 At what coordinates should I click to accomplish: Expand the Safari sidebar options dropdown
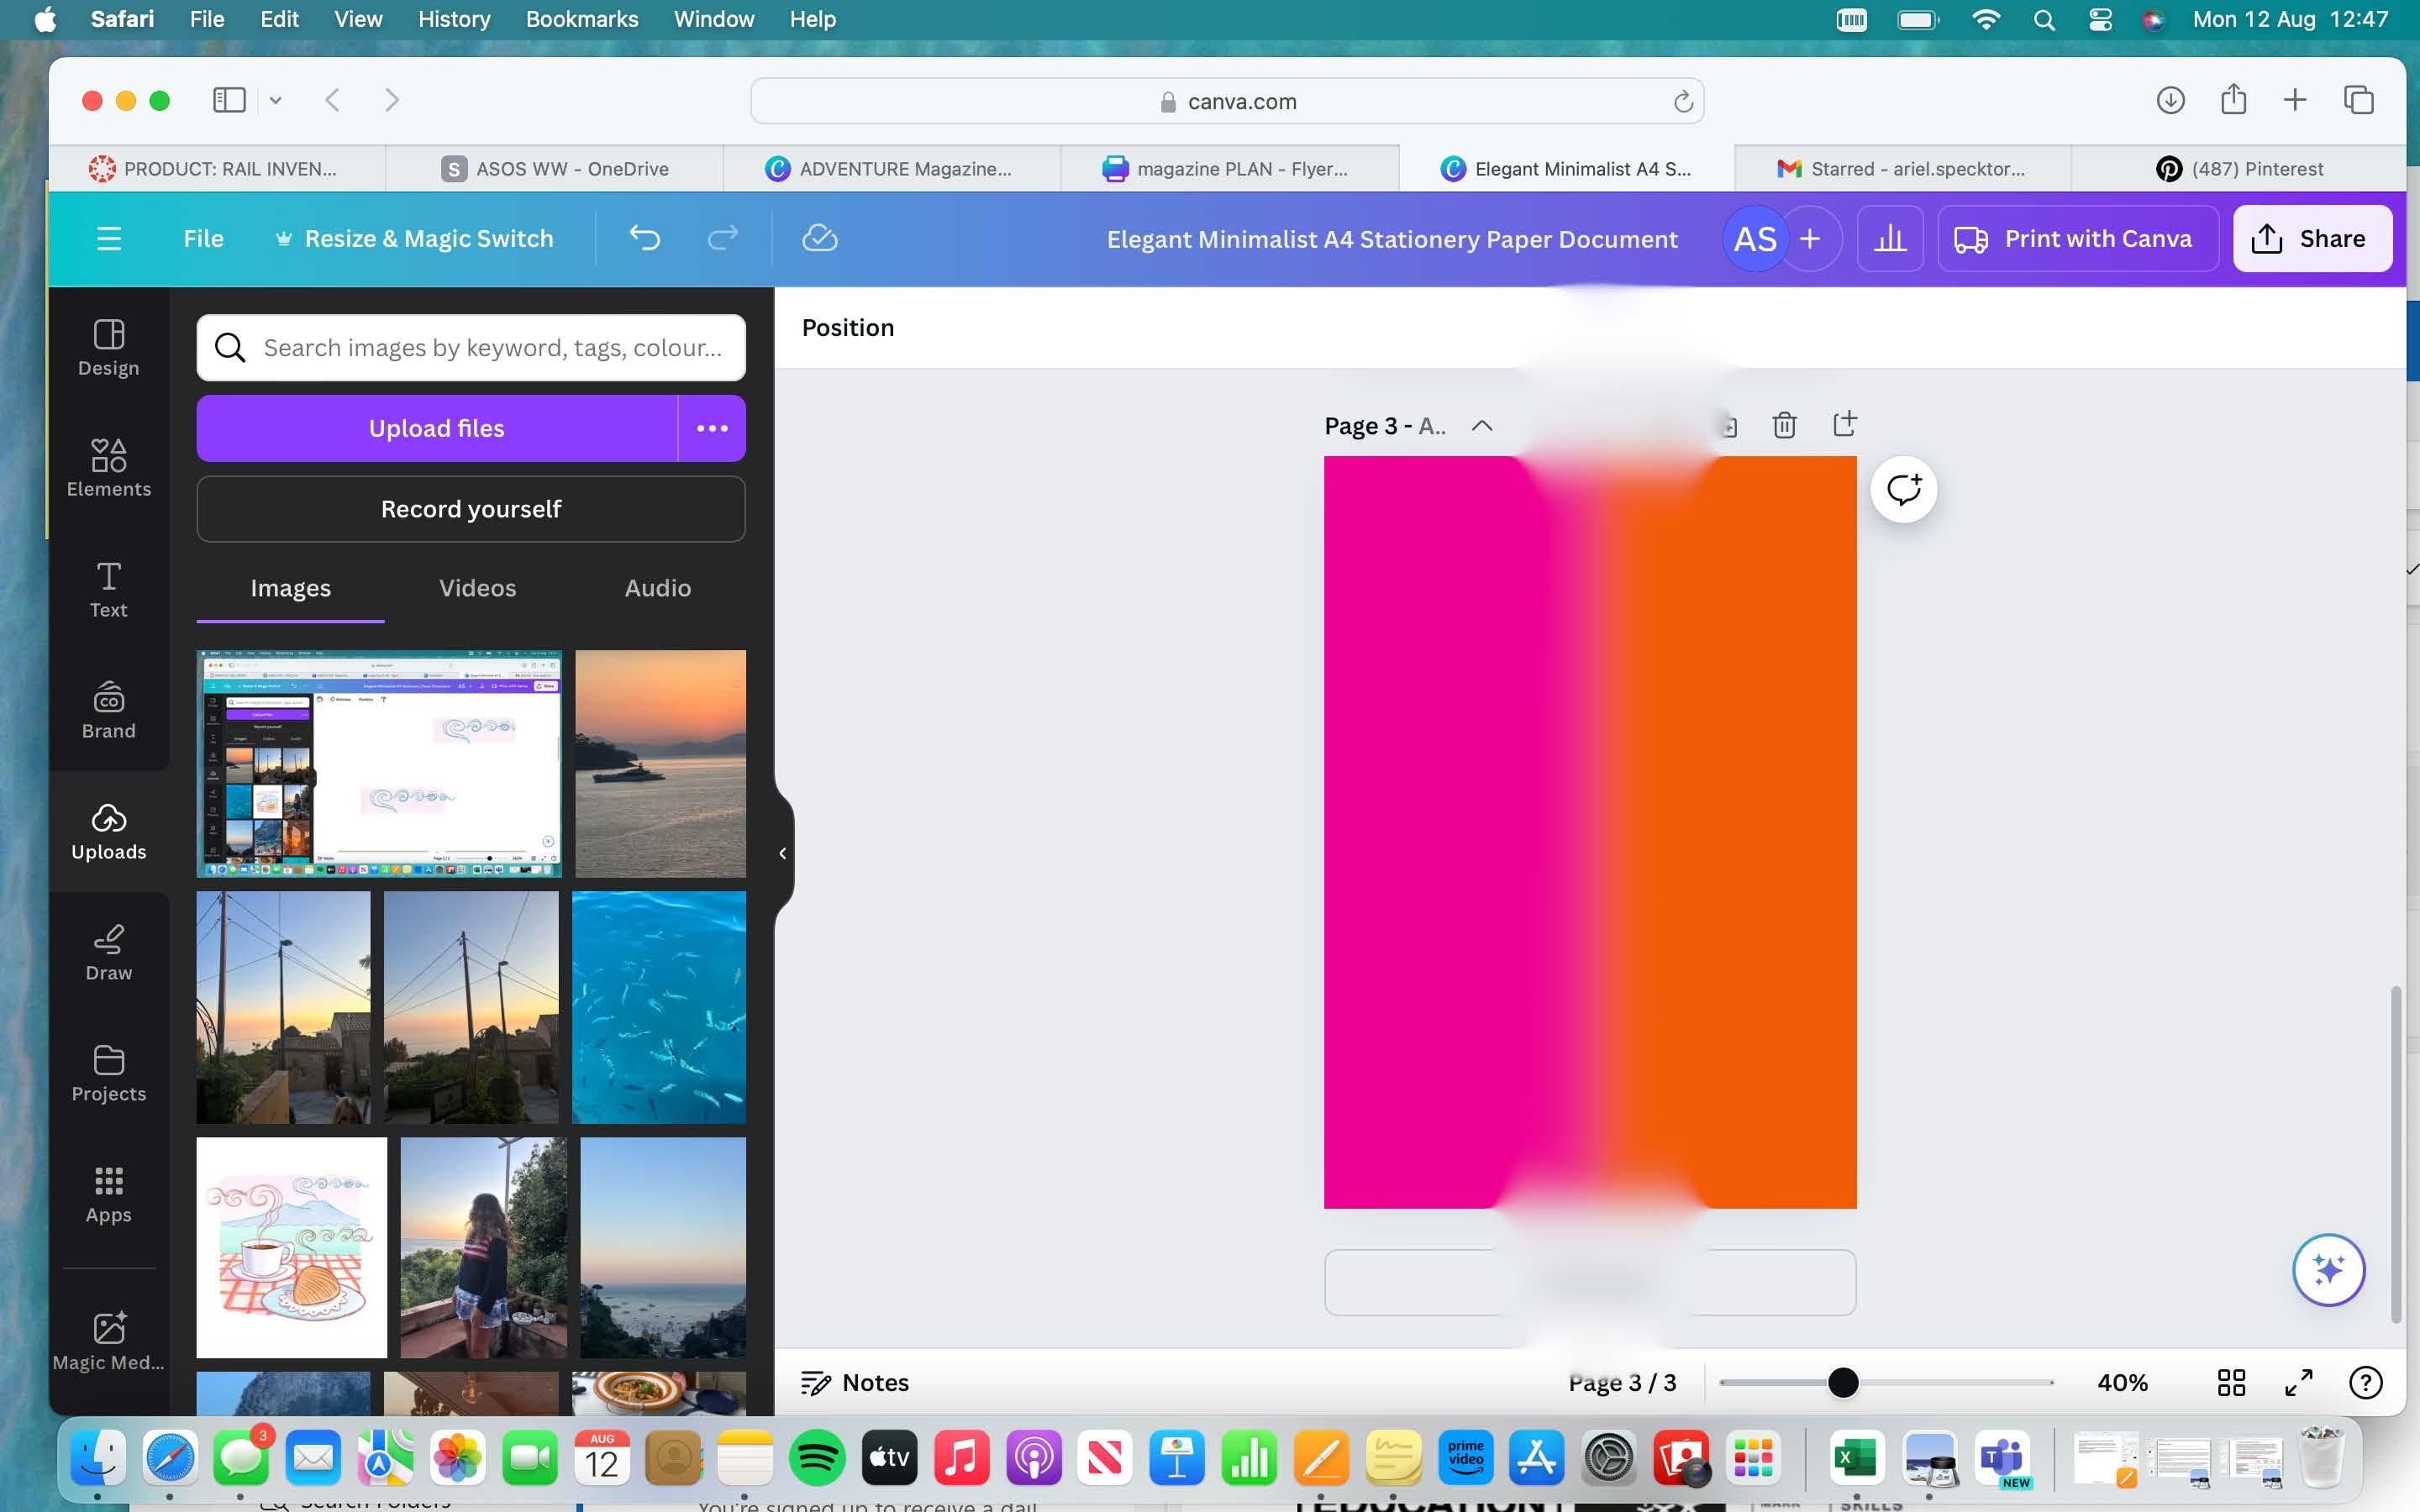(275, 100)
